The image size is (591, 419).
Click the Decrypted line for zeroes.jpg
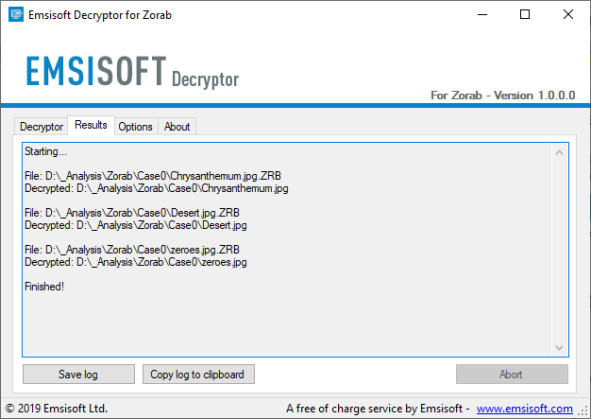(x=136, y=262)
